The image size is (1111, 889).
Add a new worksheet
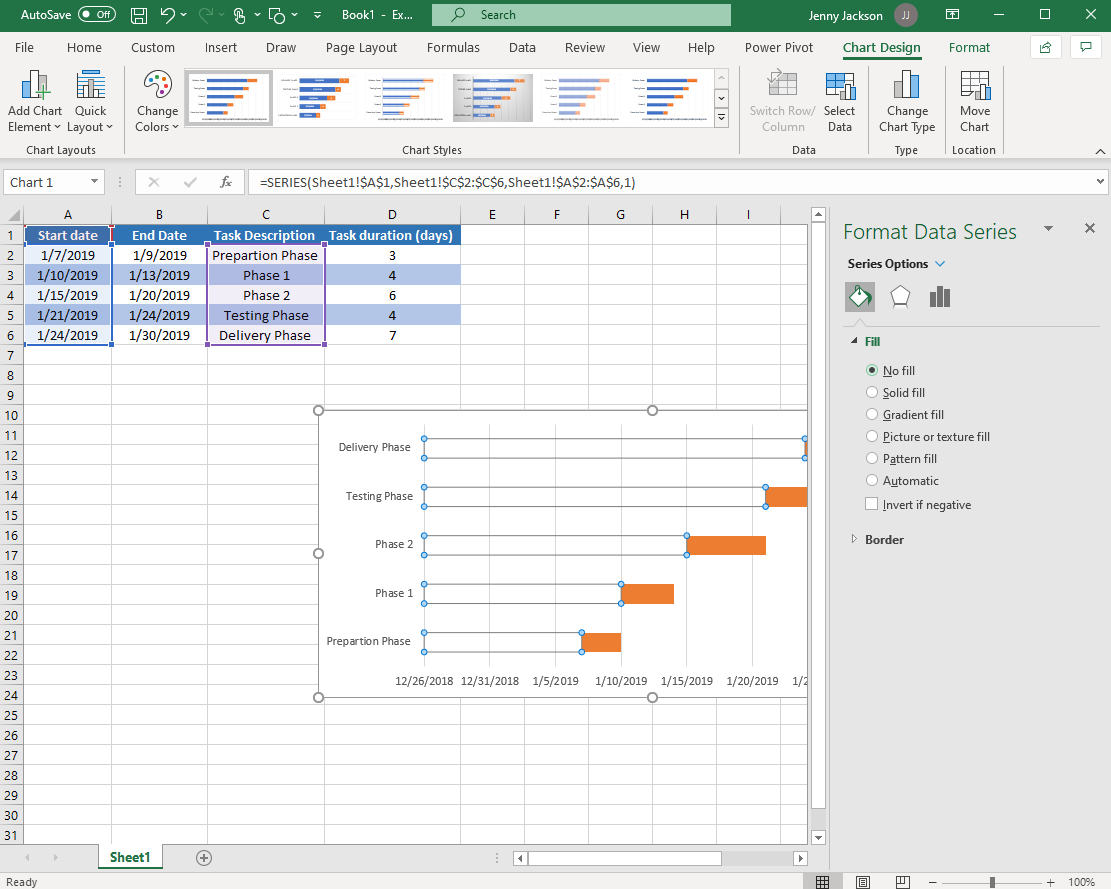(204, 857)
